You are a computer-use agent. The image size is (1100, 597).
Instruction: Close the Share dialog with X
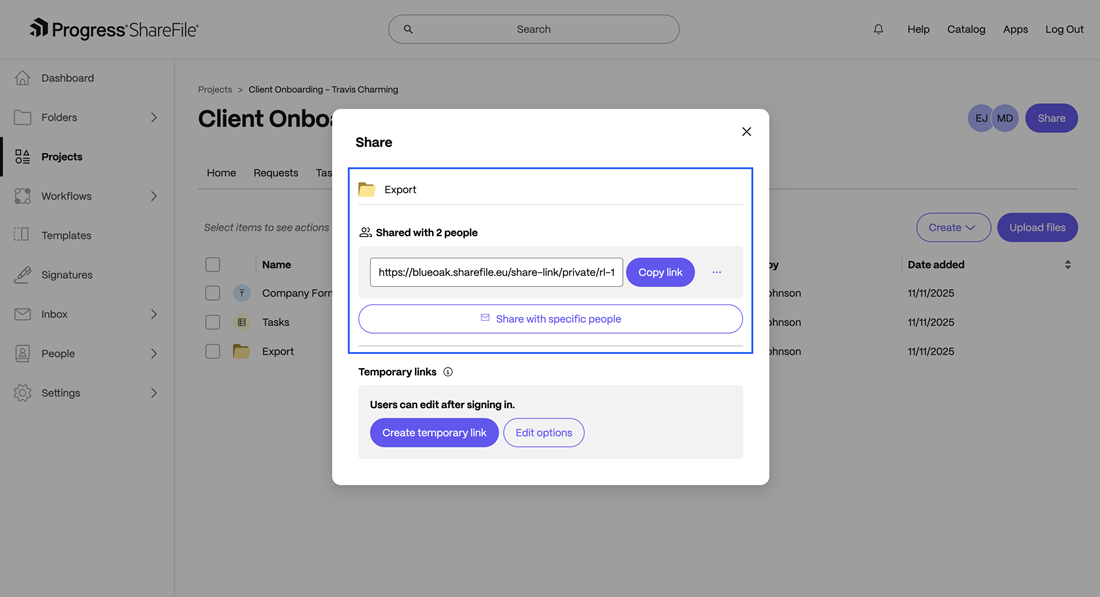pyautogui.click(x=746, y=132)
